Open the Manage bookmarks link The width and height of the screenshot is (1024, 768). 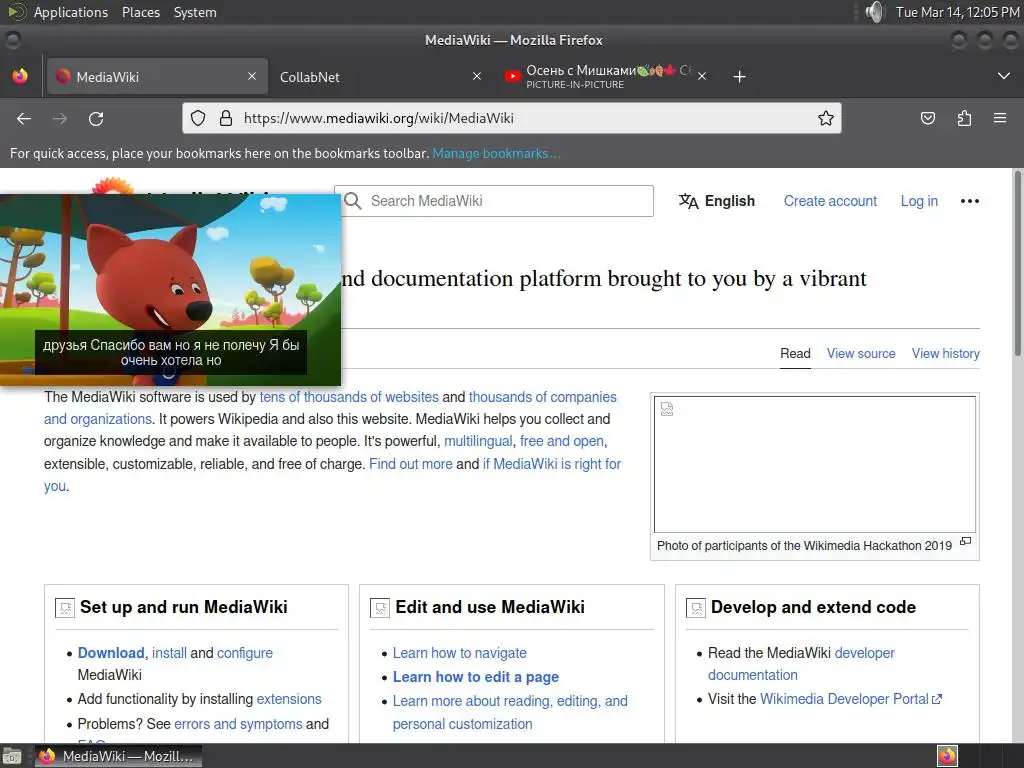click(496, 153)
